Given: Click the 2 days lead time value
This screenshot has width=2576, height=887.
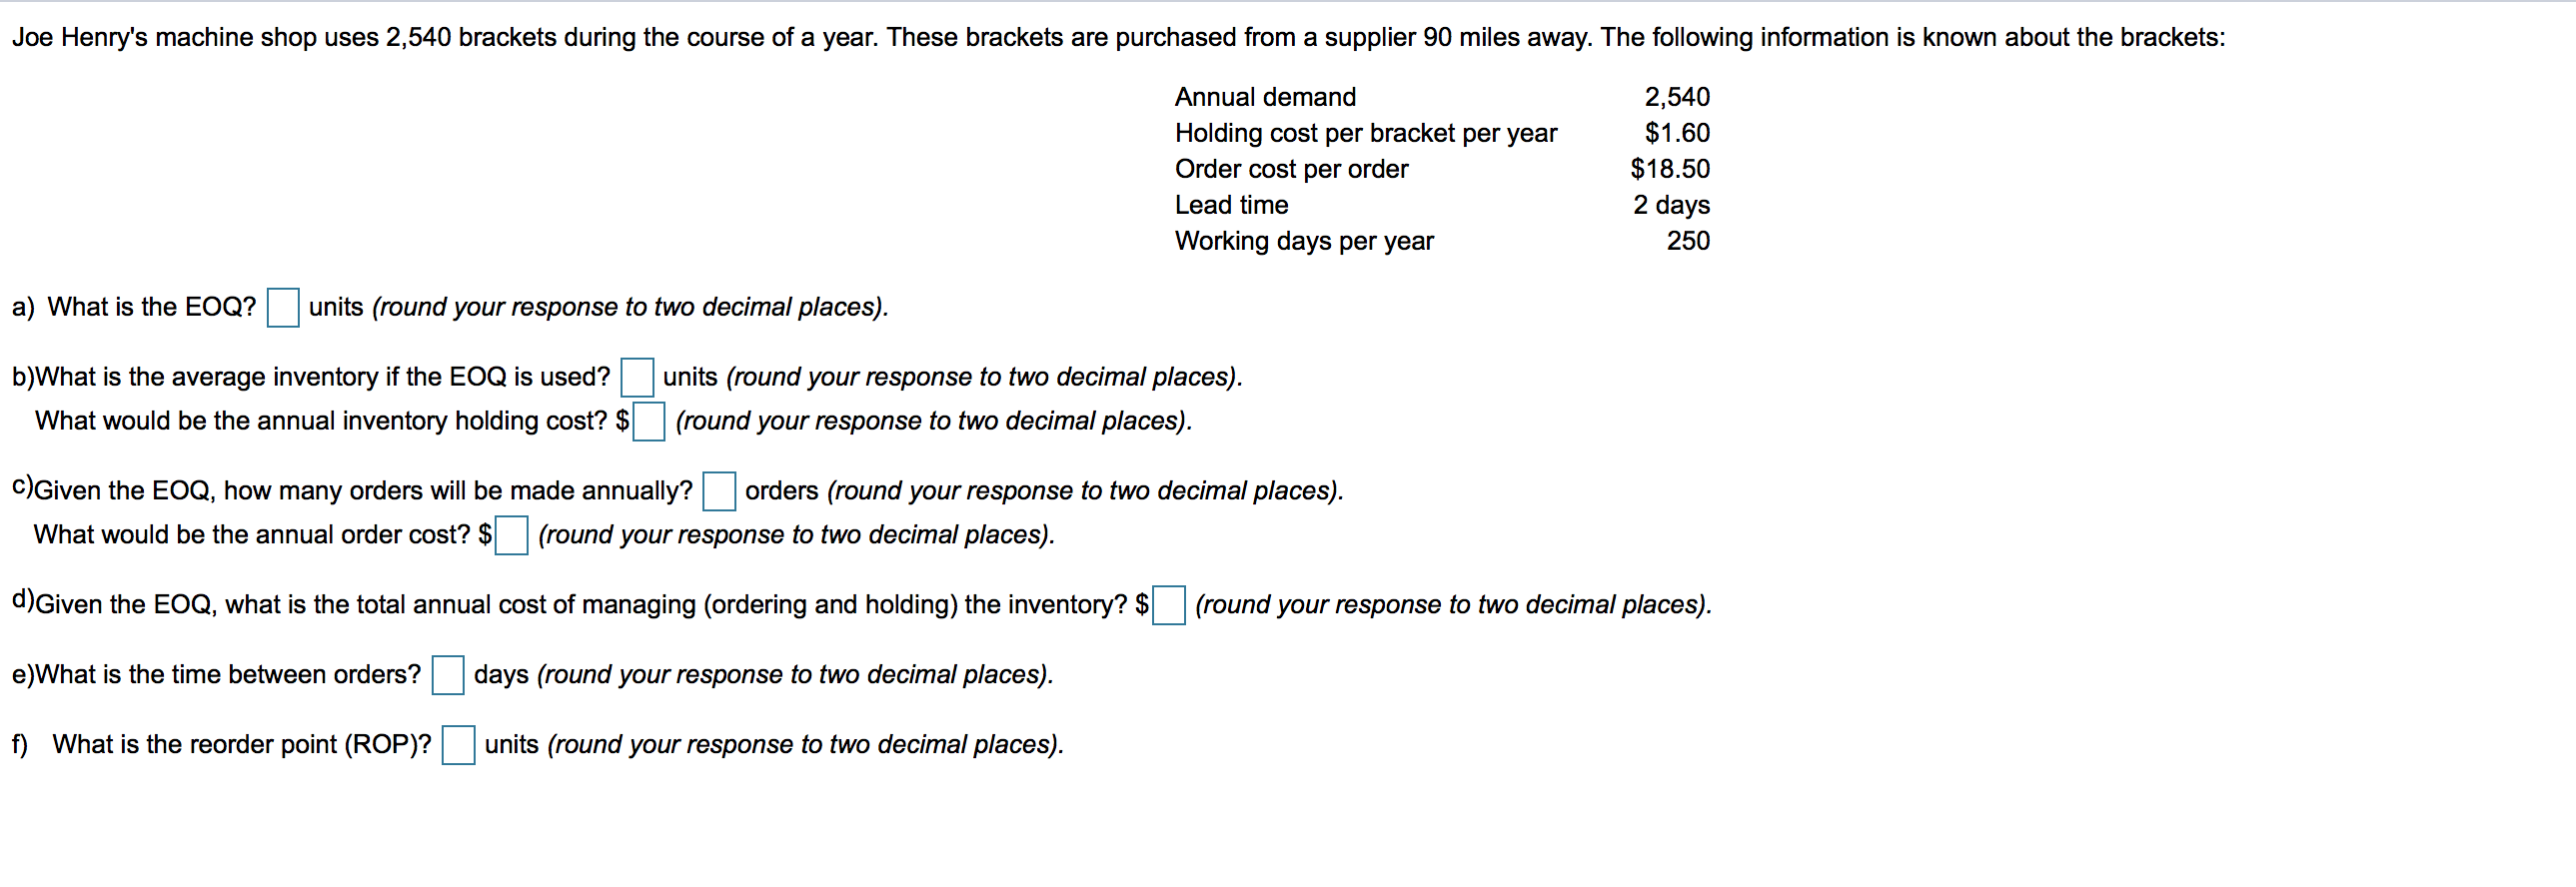Looking at the screenshot, I should (1671, 205).
